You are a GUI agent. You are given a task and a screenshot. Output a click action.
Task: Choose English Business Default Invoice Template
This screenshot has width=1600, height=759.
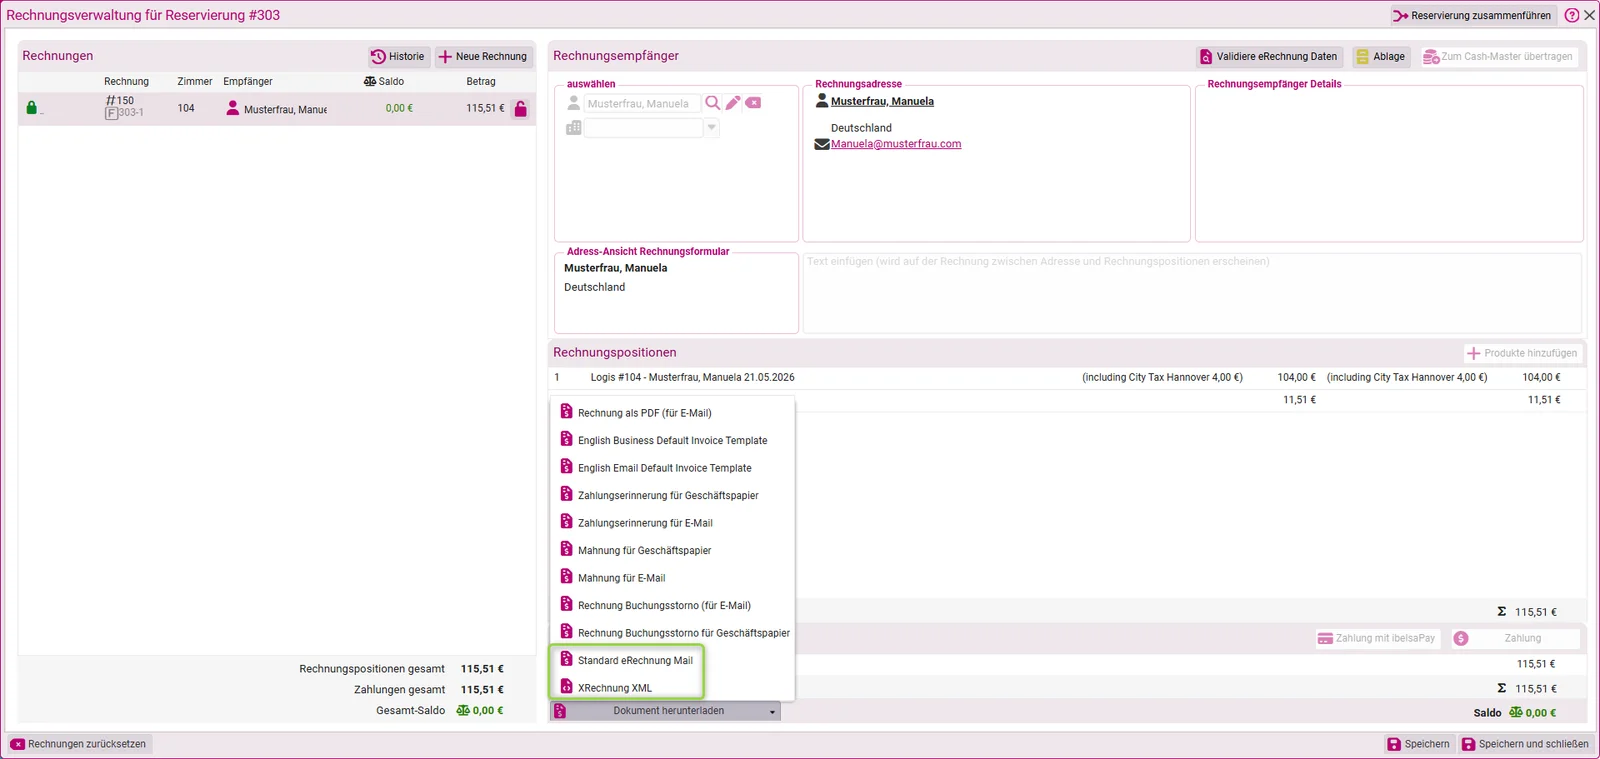(x=672, y=440)
